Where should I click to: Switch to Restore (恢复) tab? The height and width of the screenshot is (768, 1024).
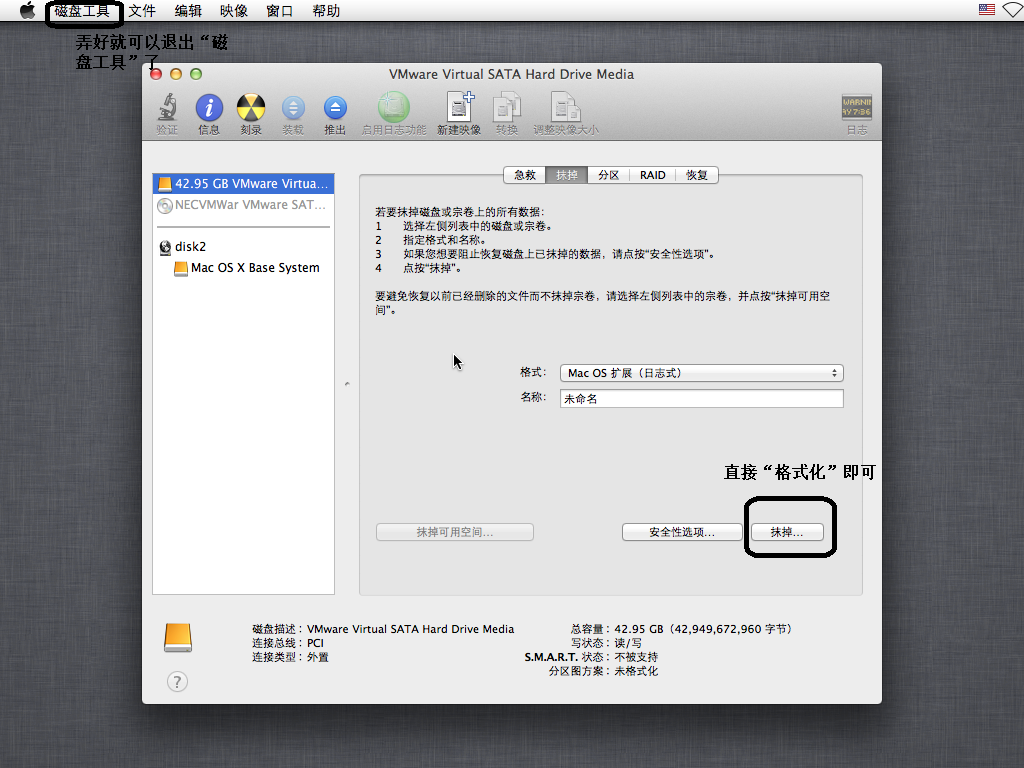pos(697,175)
